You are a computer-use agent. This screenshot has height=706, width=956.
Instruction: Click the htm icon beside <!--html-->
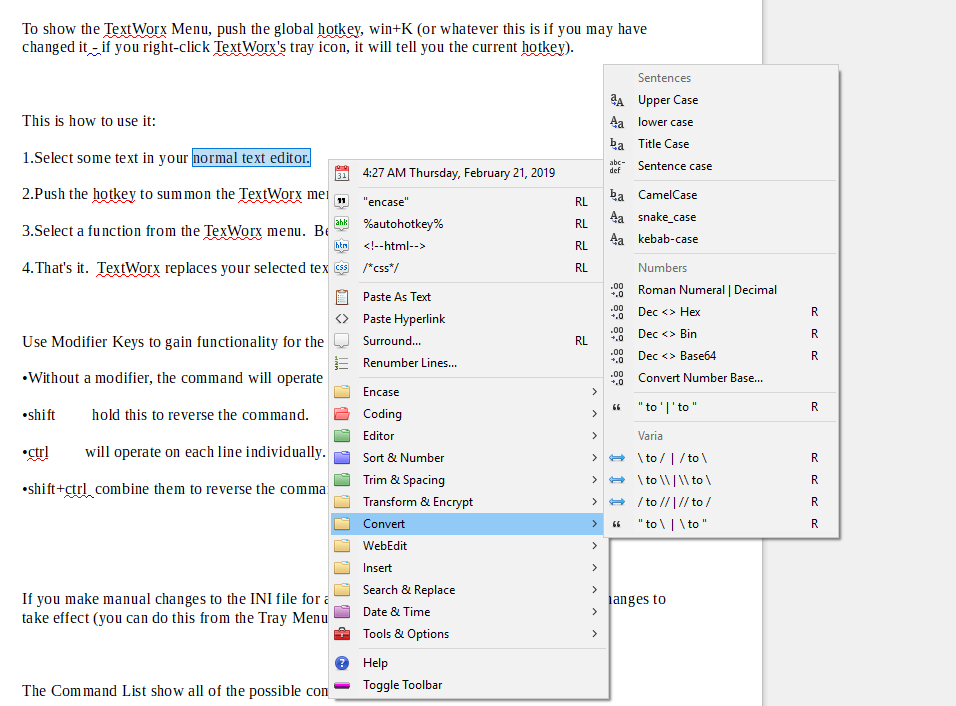tap(342, 246)
